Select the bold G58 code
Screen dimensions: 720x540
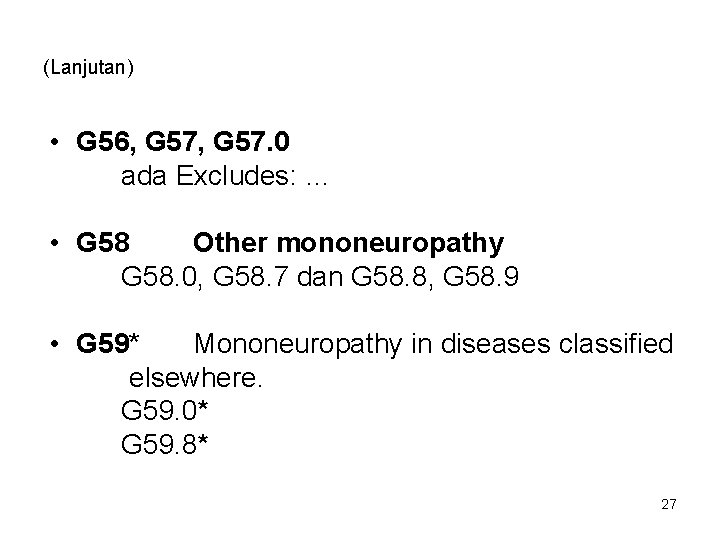103,242
